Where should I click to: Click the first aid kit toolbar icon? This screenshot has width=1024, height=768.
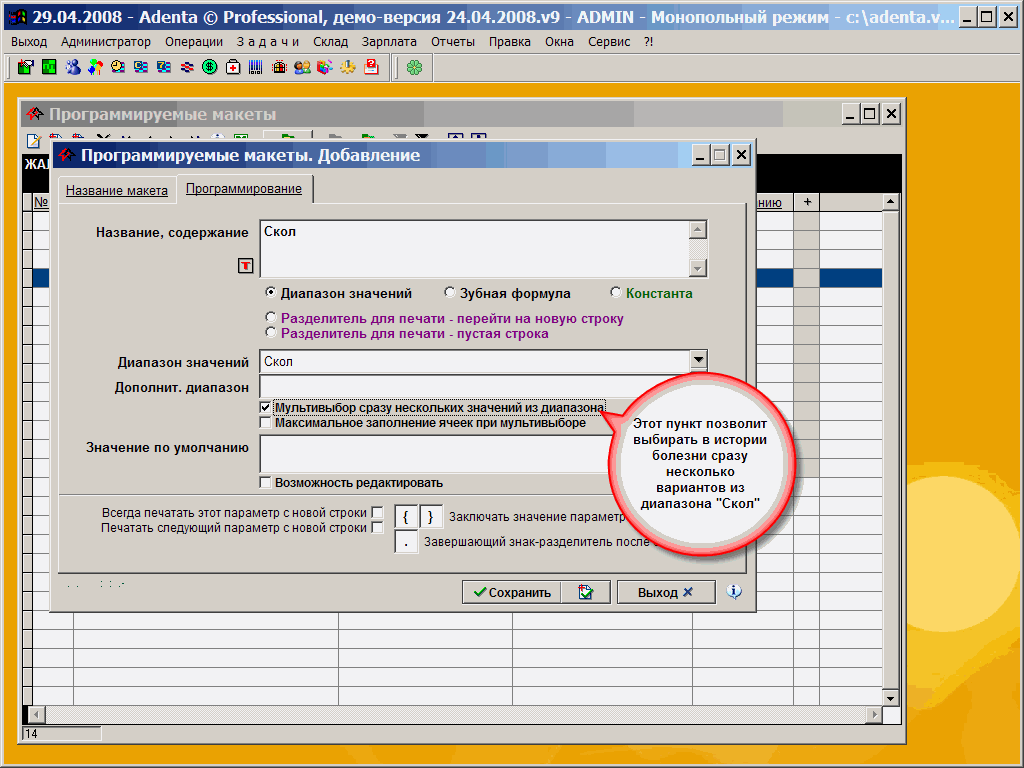pyautogui.click(x=233, y=67)
